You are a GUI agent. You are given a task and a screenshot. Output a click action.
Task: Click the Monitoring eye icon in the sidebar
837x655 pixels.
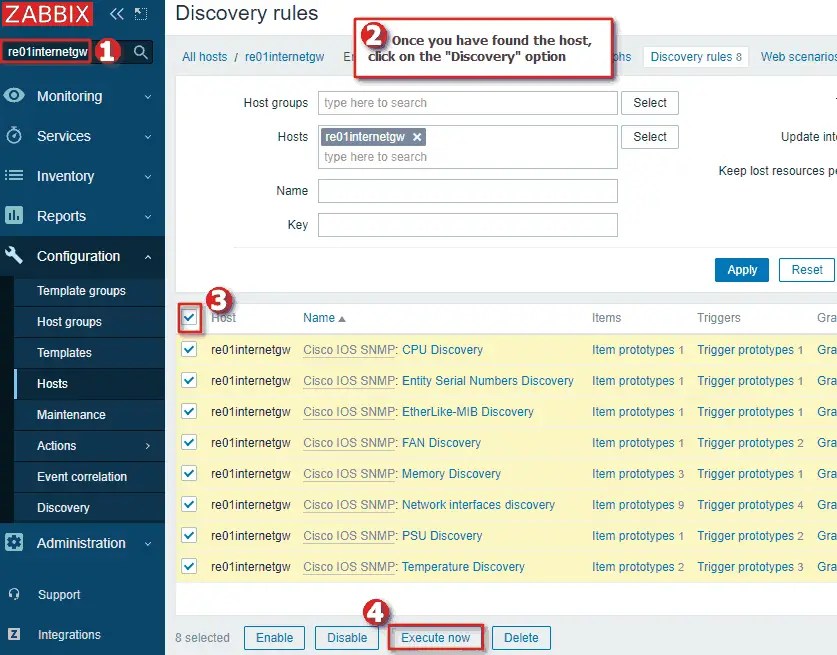tap(16, 96)
